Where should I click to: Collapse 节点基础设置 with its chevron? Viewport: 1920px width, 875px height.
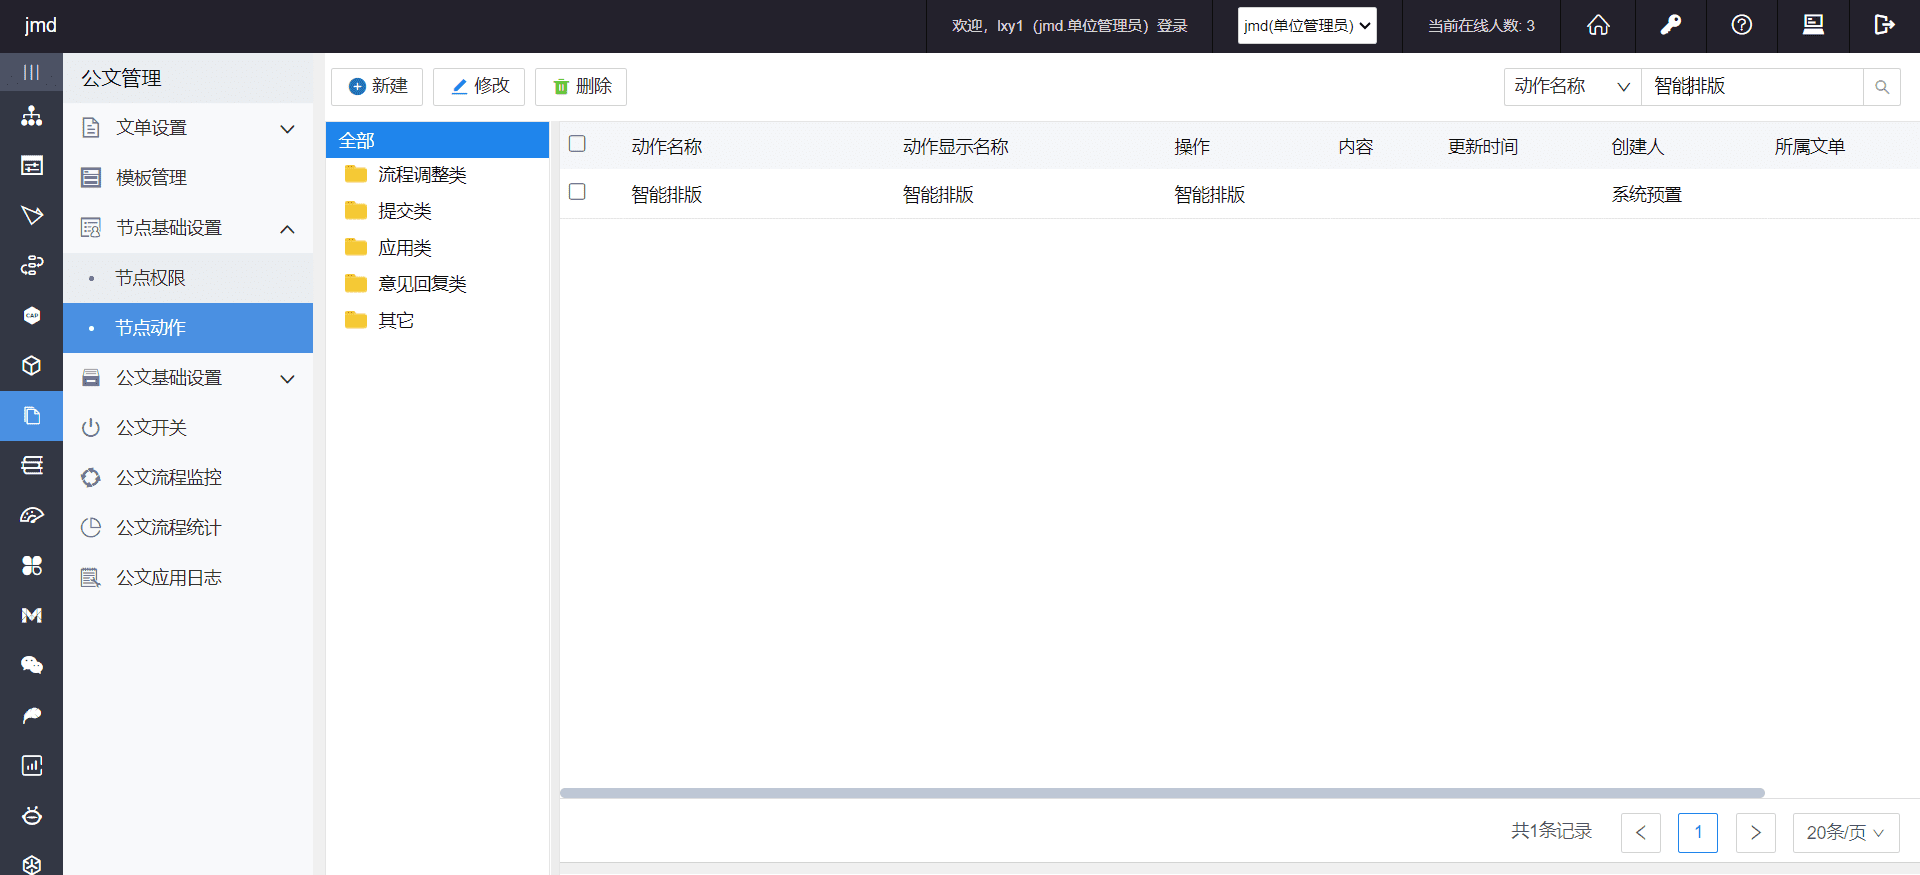(x=287, y=228)
